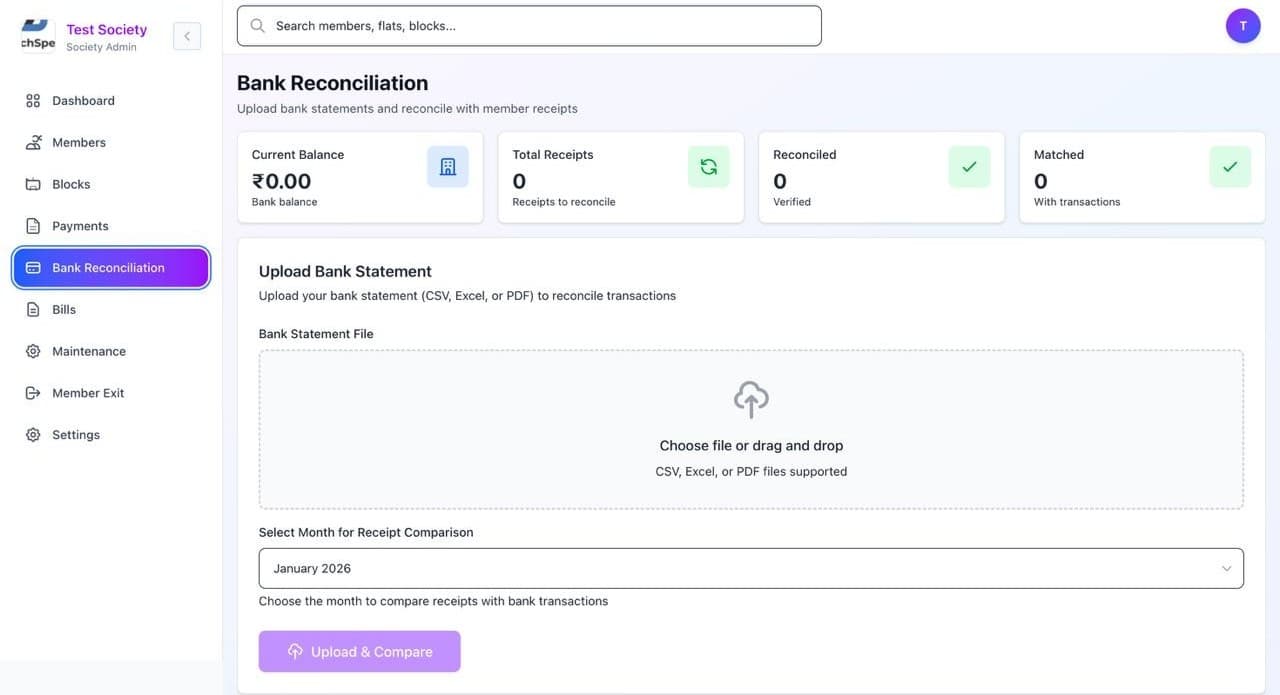Click 'Receipts to reconcile' caption
1280x695 pixels.
click(x=564, y=202)
